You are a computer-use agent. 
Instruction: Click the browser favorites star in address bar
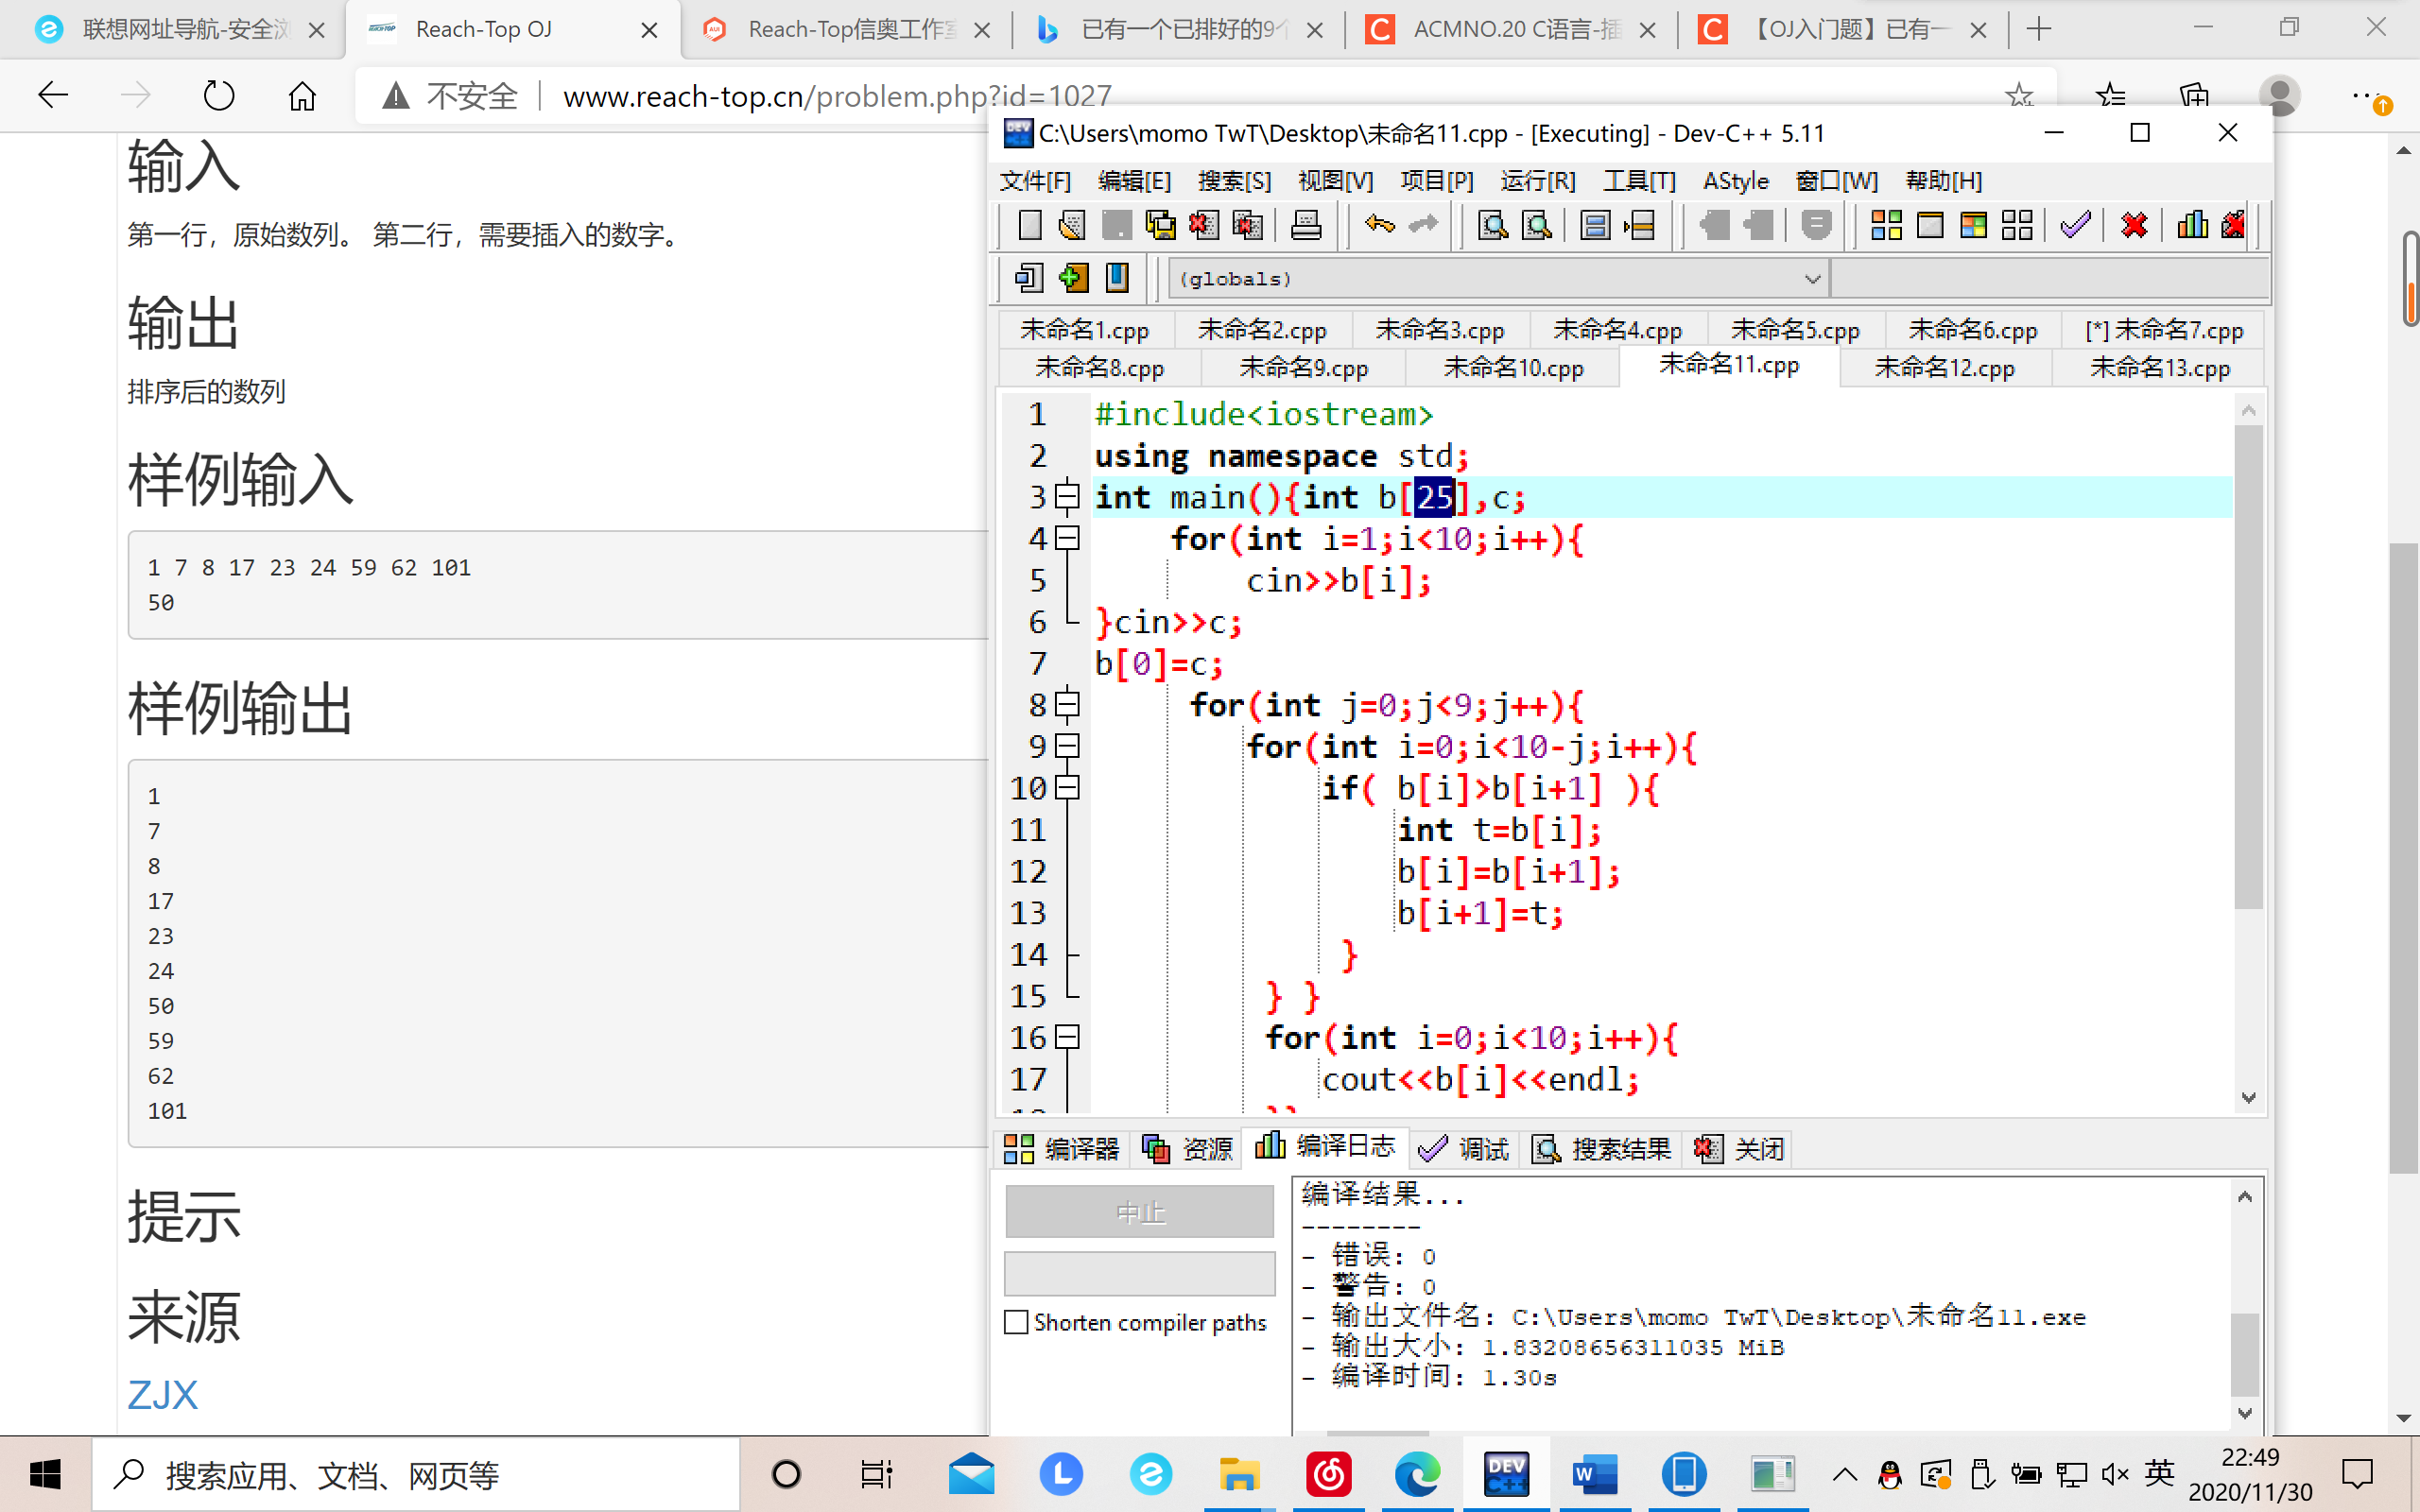2019,96
